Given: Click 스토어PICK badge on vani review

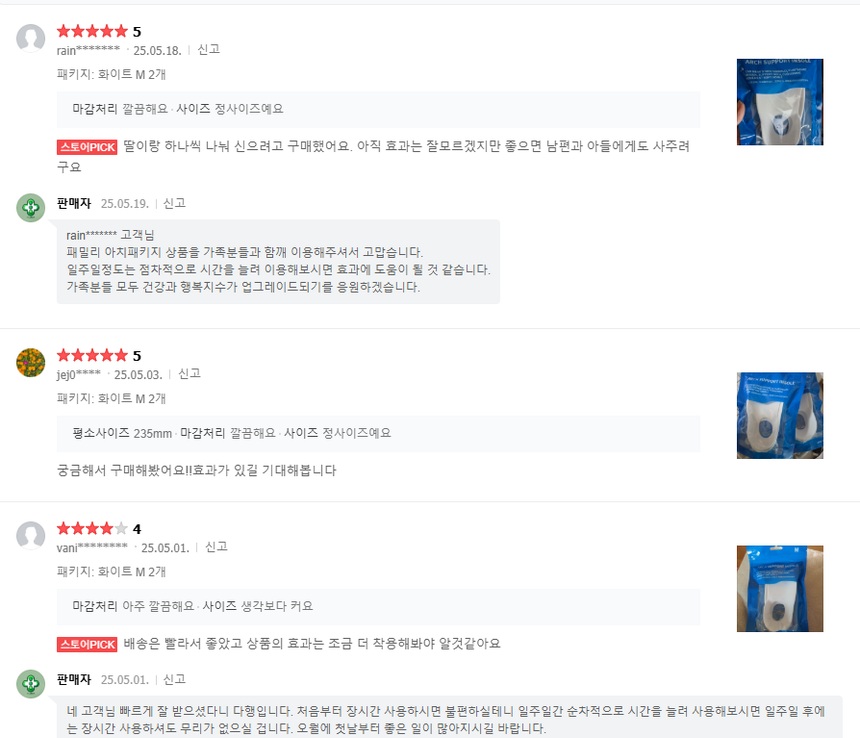Looking at the screenshot, I should click(87, 644).
